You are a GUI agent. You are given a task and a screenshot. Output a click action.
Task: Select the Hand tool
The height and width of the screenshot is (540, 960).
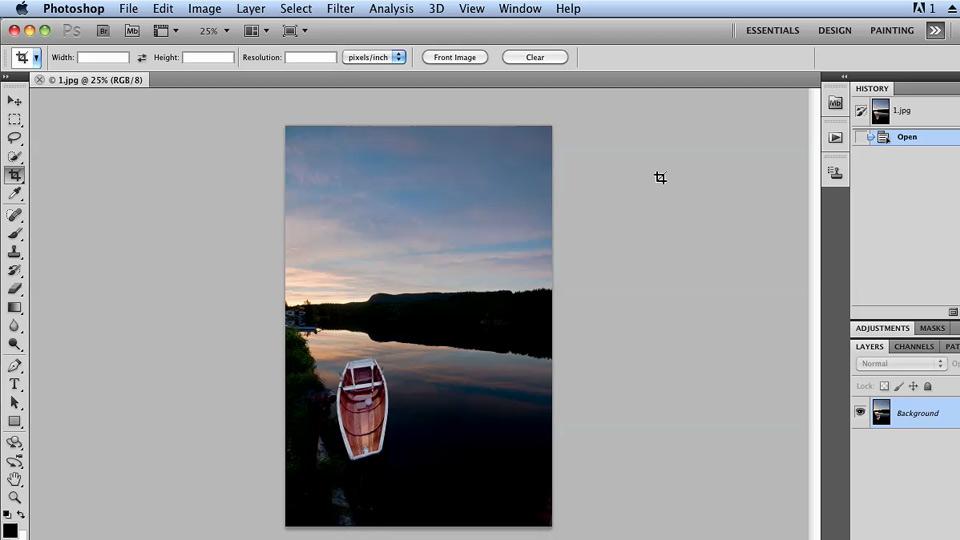(x=14, y=479)
